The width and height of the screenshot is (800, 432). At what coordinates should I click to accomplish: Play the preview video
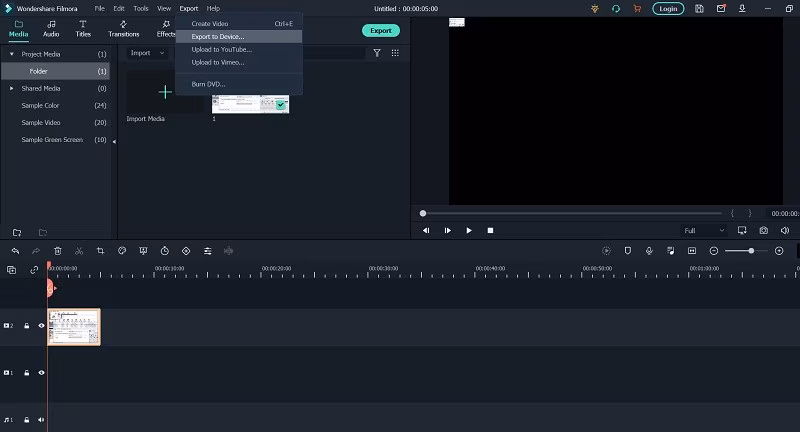[469, 231]
